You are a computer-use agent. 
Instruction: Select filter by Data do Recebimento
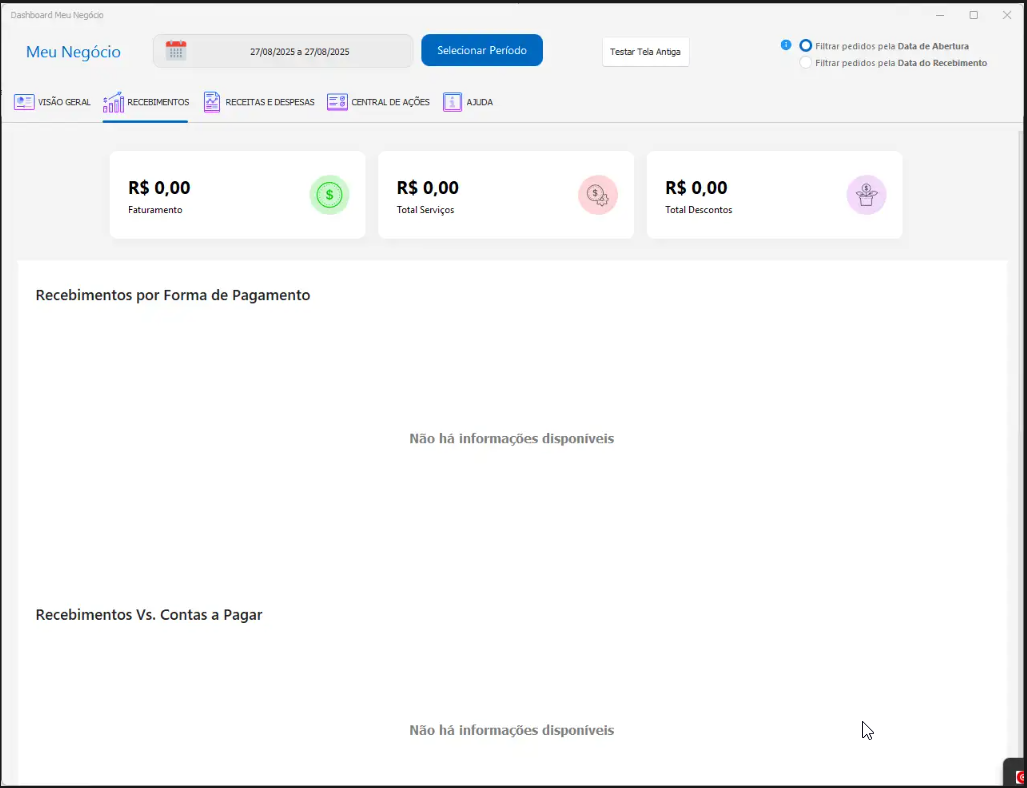pos(806,63)
